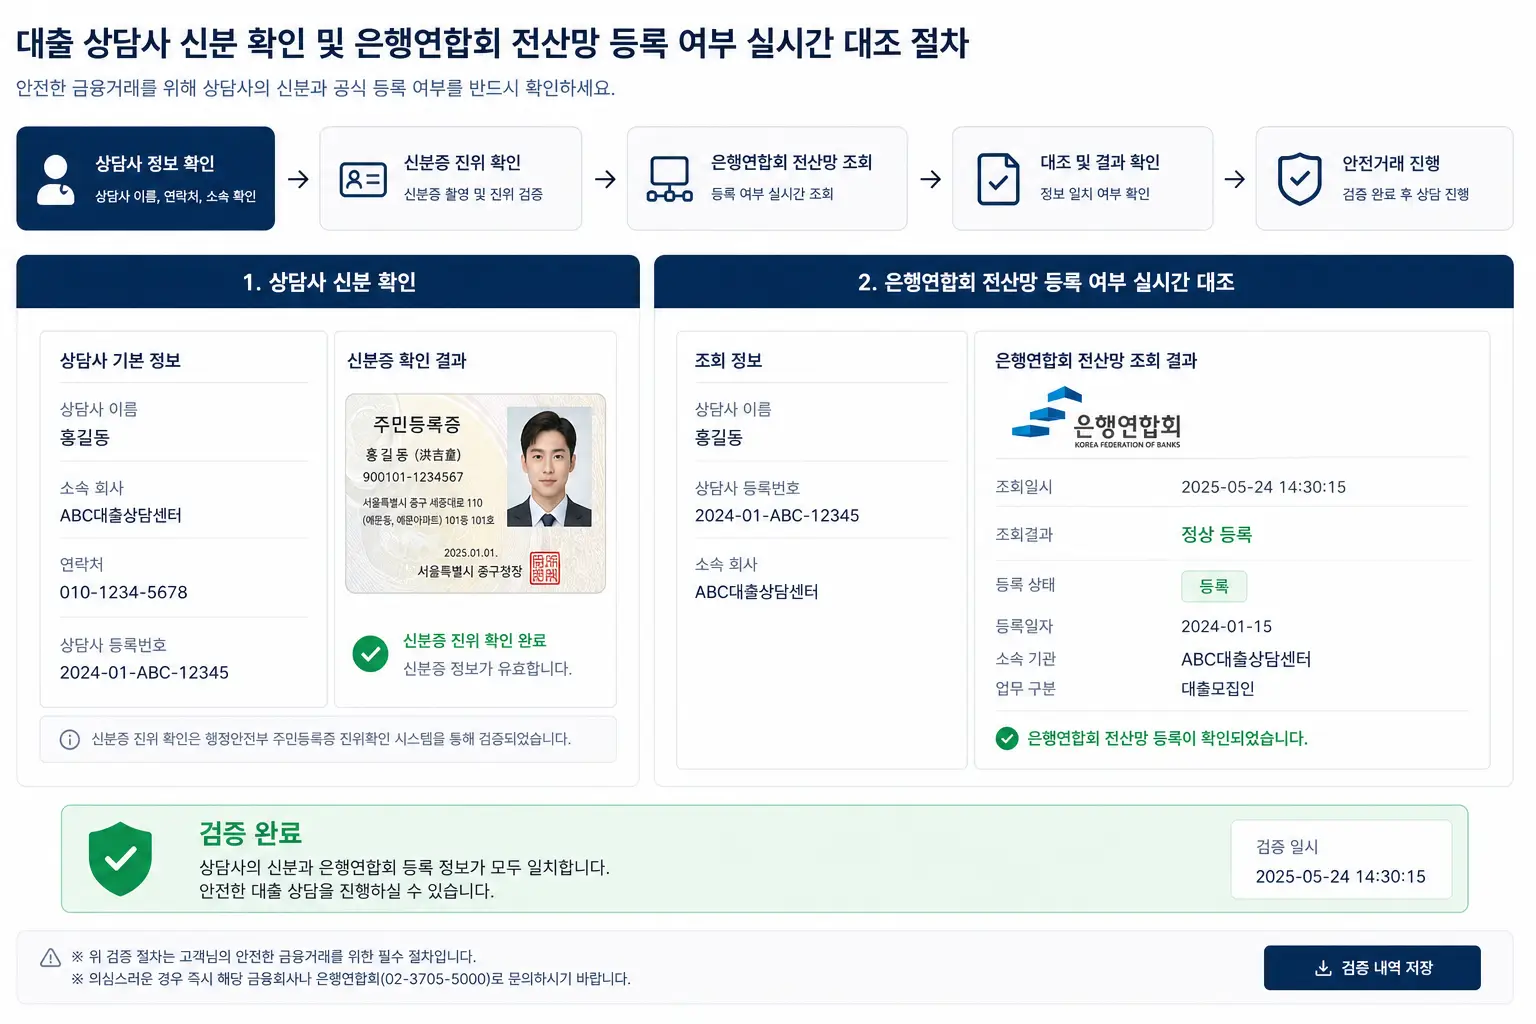Viewport: 1536px width, 1024px height.
Task: Click the document check icon in 대조 및 결과 확인
Action: tap(998, 179)
